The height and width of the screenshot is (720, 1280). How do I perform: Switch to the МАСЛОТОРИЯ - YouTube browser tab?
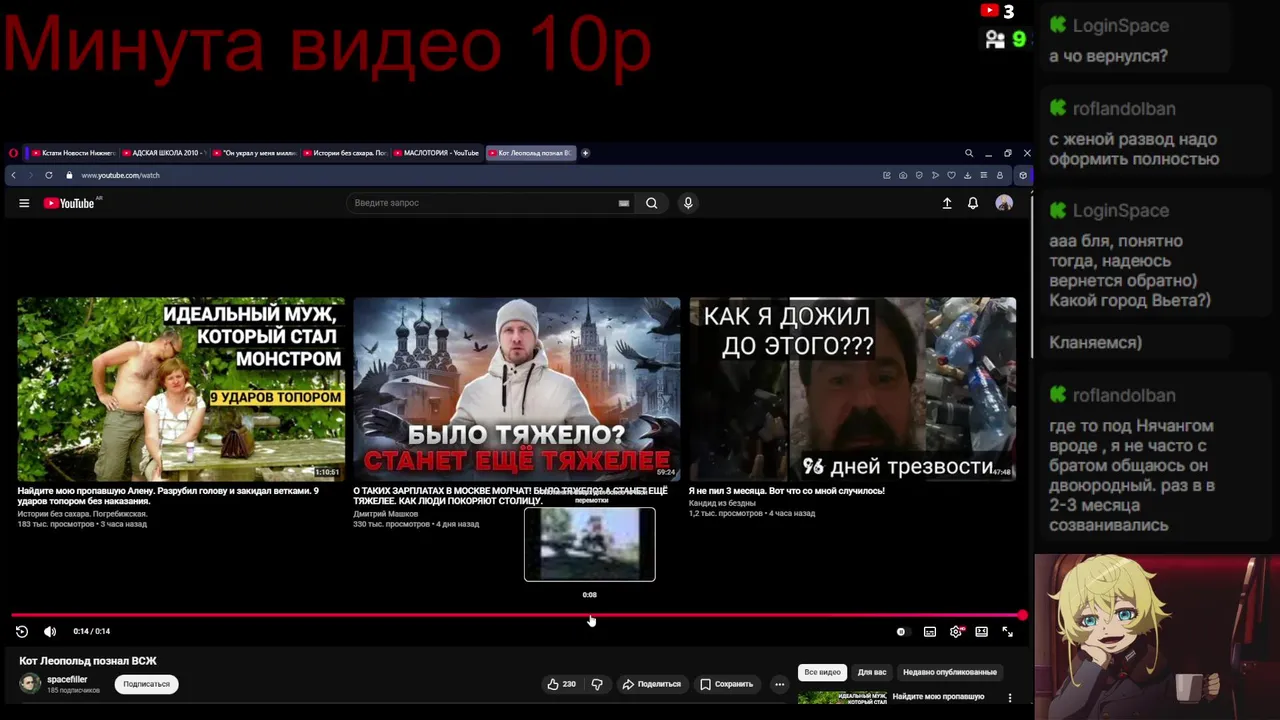(436, 153)
